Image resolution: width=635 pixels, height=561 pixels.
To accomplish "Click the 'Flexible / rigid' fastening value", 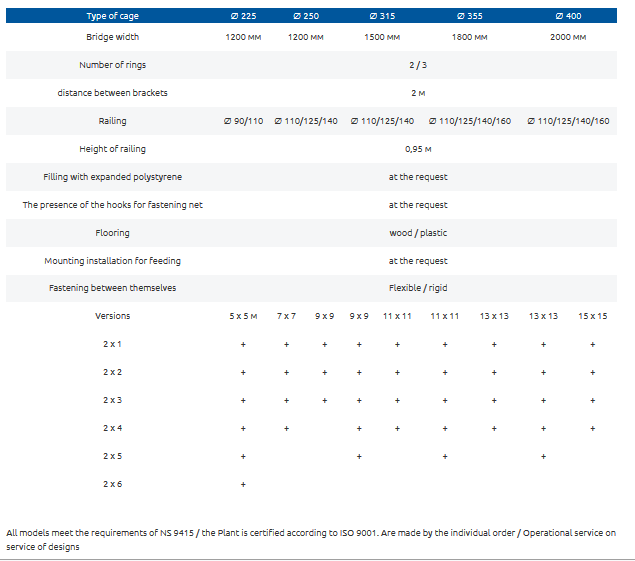I will tap(418, 288).
